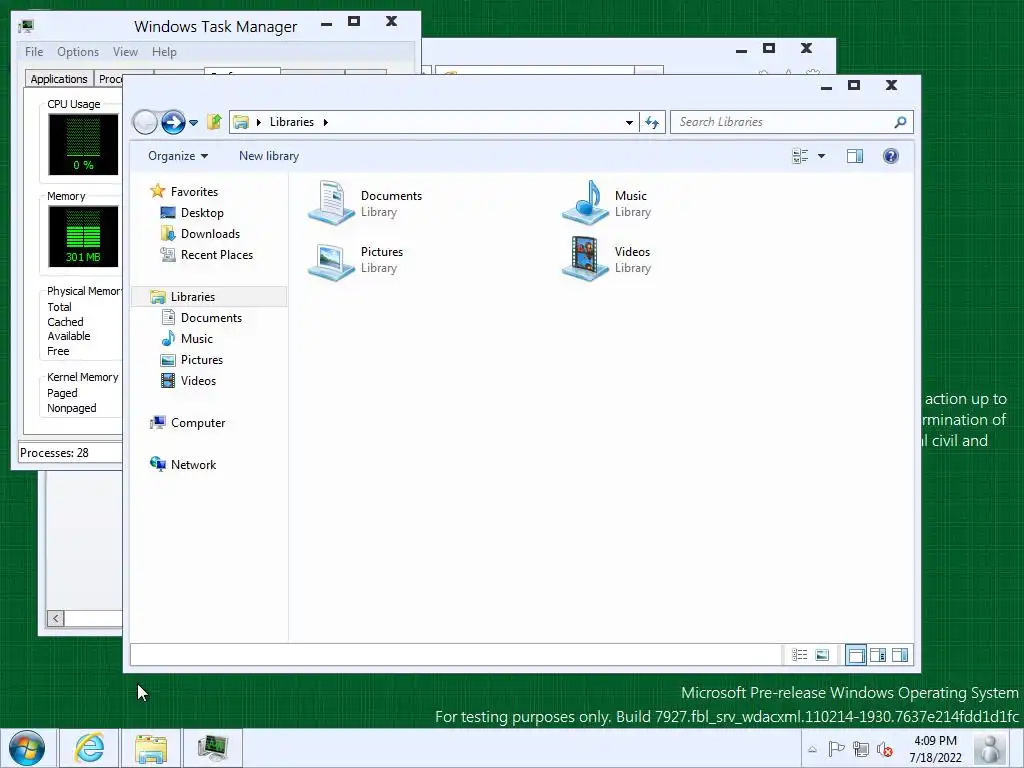Image resolution: width=1024 pixels, height=768 pixels.
Task: Create a New library
Action: point(269,156)
